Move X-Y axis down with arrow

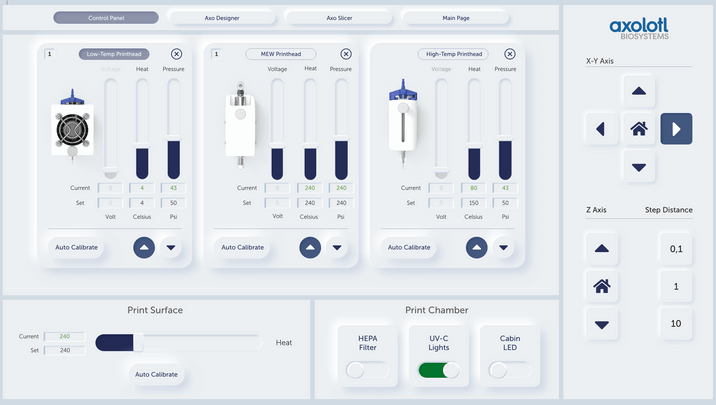(x=638, y=166)
